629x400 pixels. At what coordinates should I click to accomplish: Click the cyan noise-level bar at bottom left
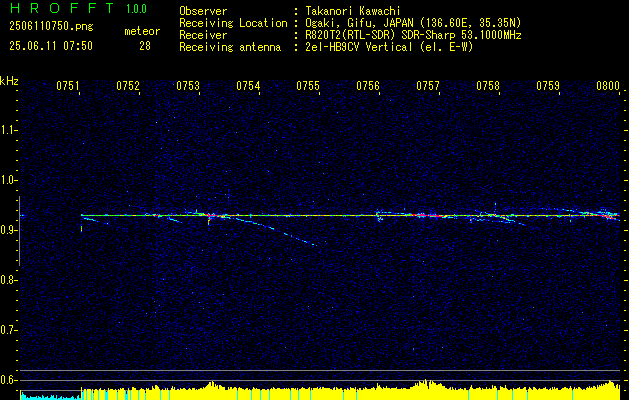pyautogui.click(x=51, y=396)
